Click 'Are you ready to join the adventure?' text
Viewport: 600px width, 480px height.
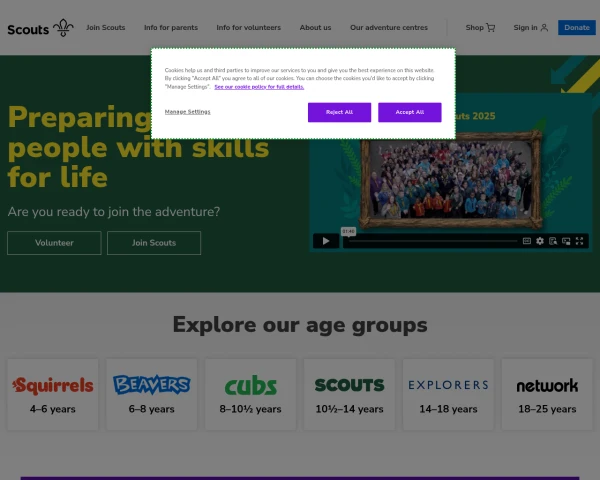[x=114, y=212]
